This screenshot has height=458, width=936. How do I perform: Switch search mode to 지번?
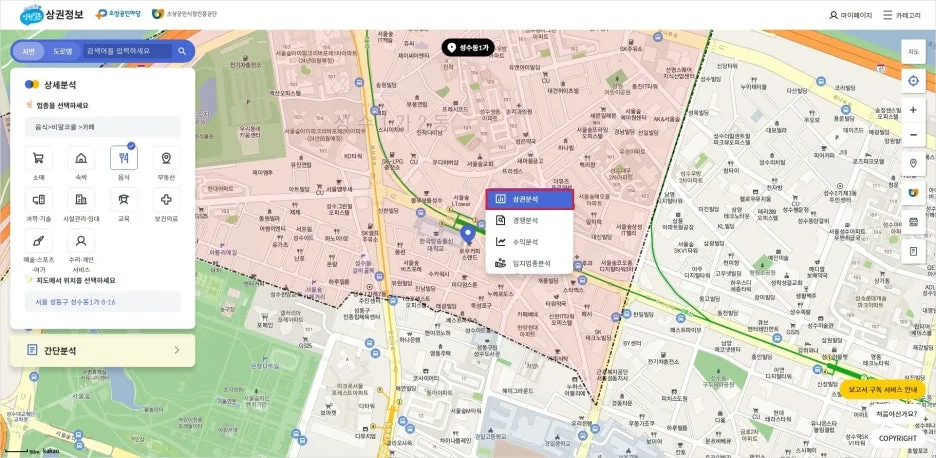(29, 51)
